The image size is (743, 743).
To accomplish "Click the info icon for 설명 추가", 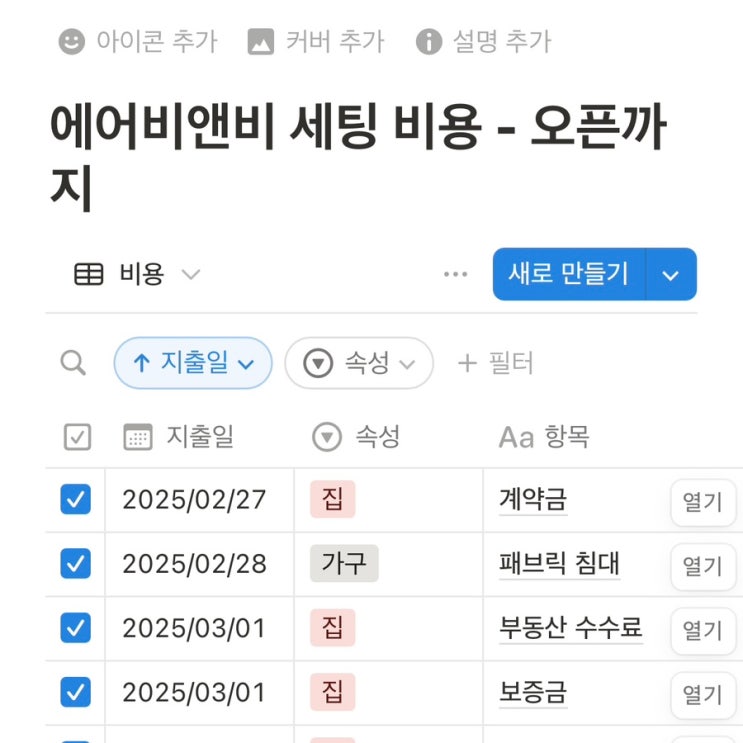I will [429, 41].
